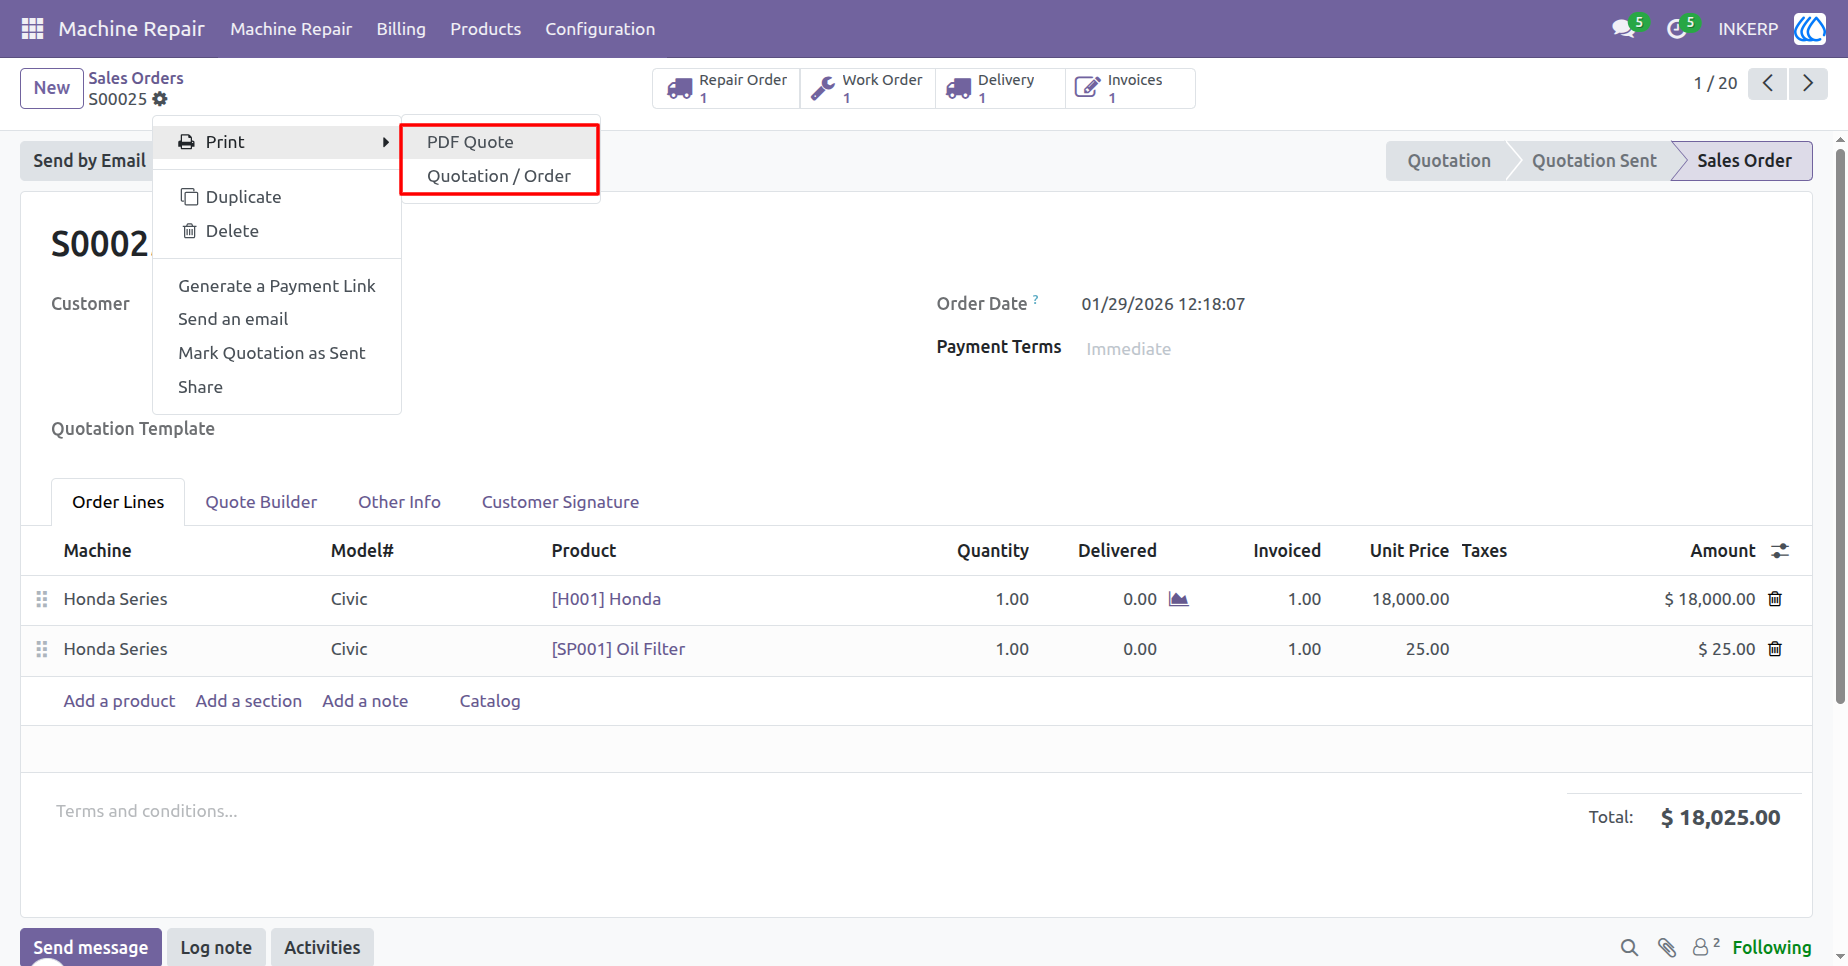The image size is (1848, 966).
Task: Click the gear icon next to S00025
Action: point(160,99)
